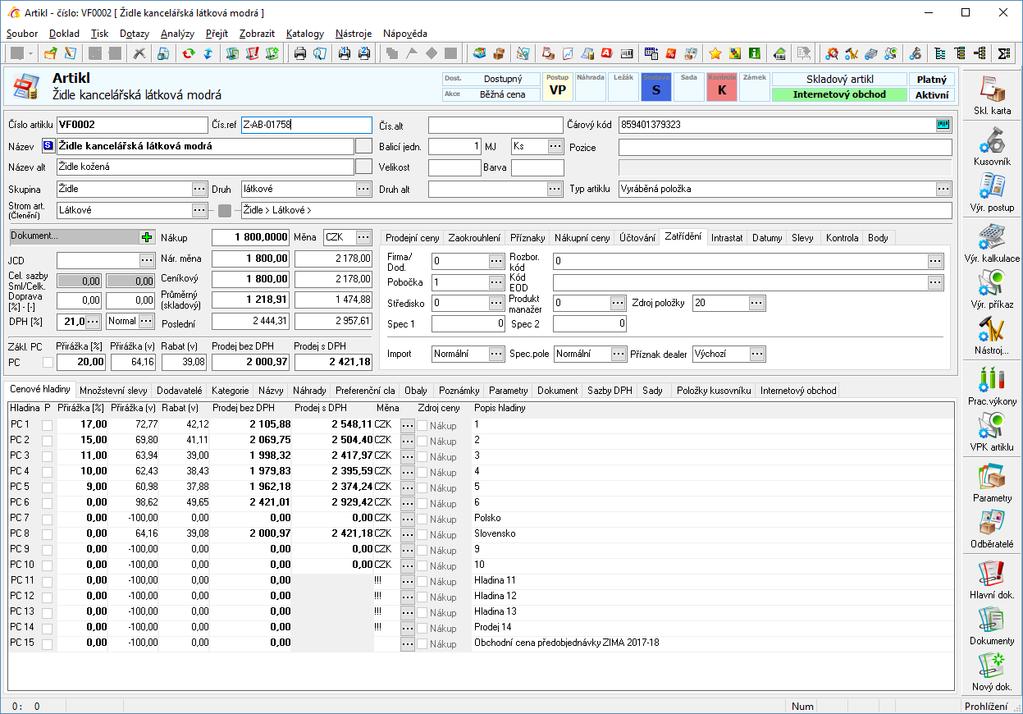1023x714 pixels.
Task: Open the VPK artiklu sidebar icon
Action: click(x=992, y=426)
